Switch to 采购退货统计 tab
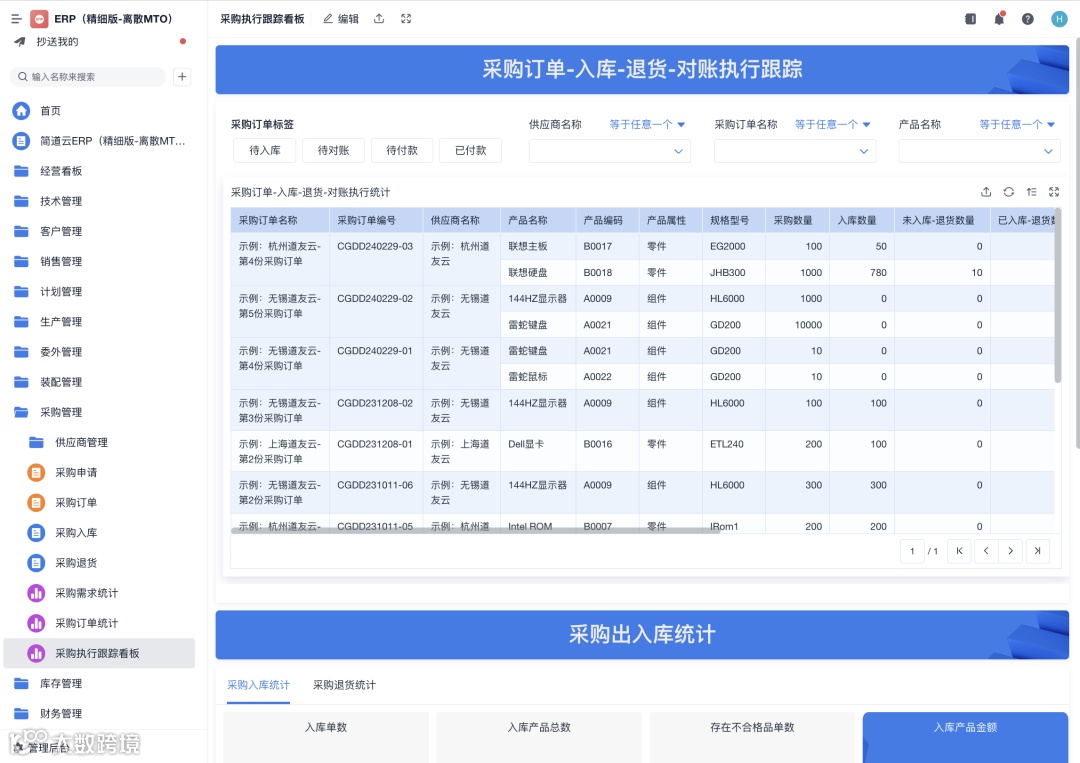This screenshot has width=1080, height=763. [x=344, y=684]
